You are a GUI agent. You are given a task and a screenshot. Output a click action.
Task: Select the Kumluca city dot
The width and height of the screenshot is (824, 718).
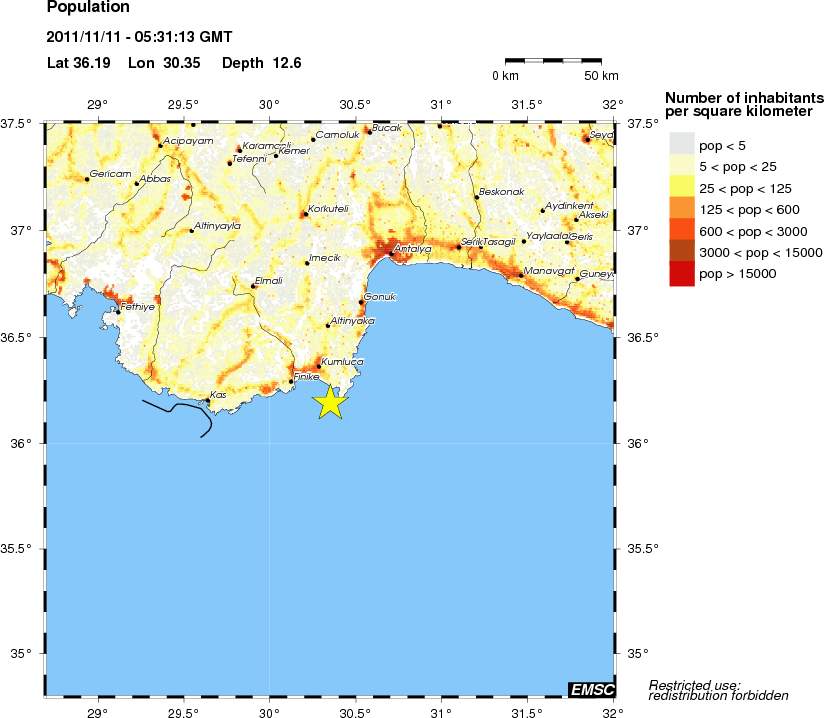(x=319, y=366)
